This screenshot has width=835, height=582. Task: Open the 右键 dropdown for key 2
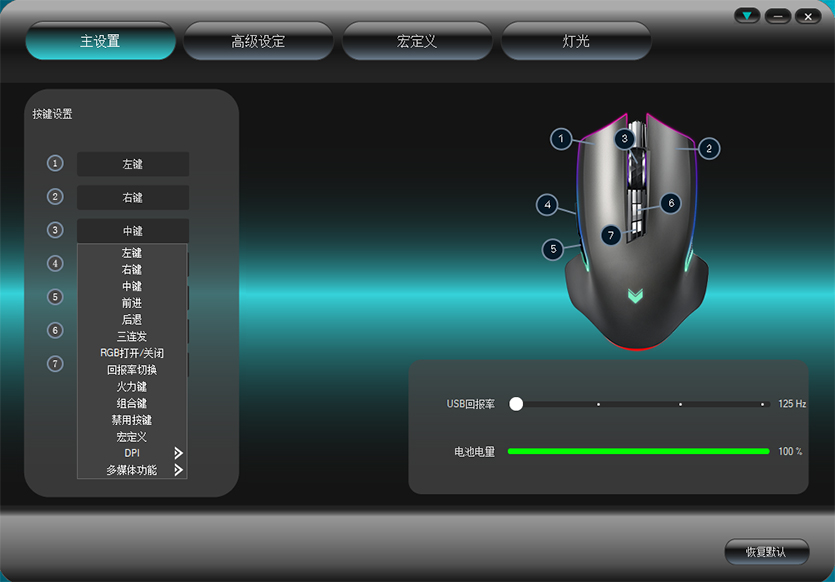(x=133, y=197)
